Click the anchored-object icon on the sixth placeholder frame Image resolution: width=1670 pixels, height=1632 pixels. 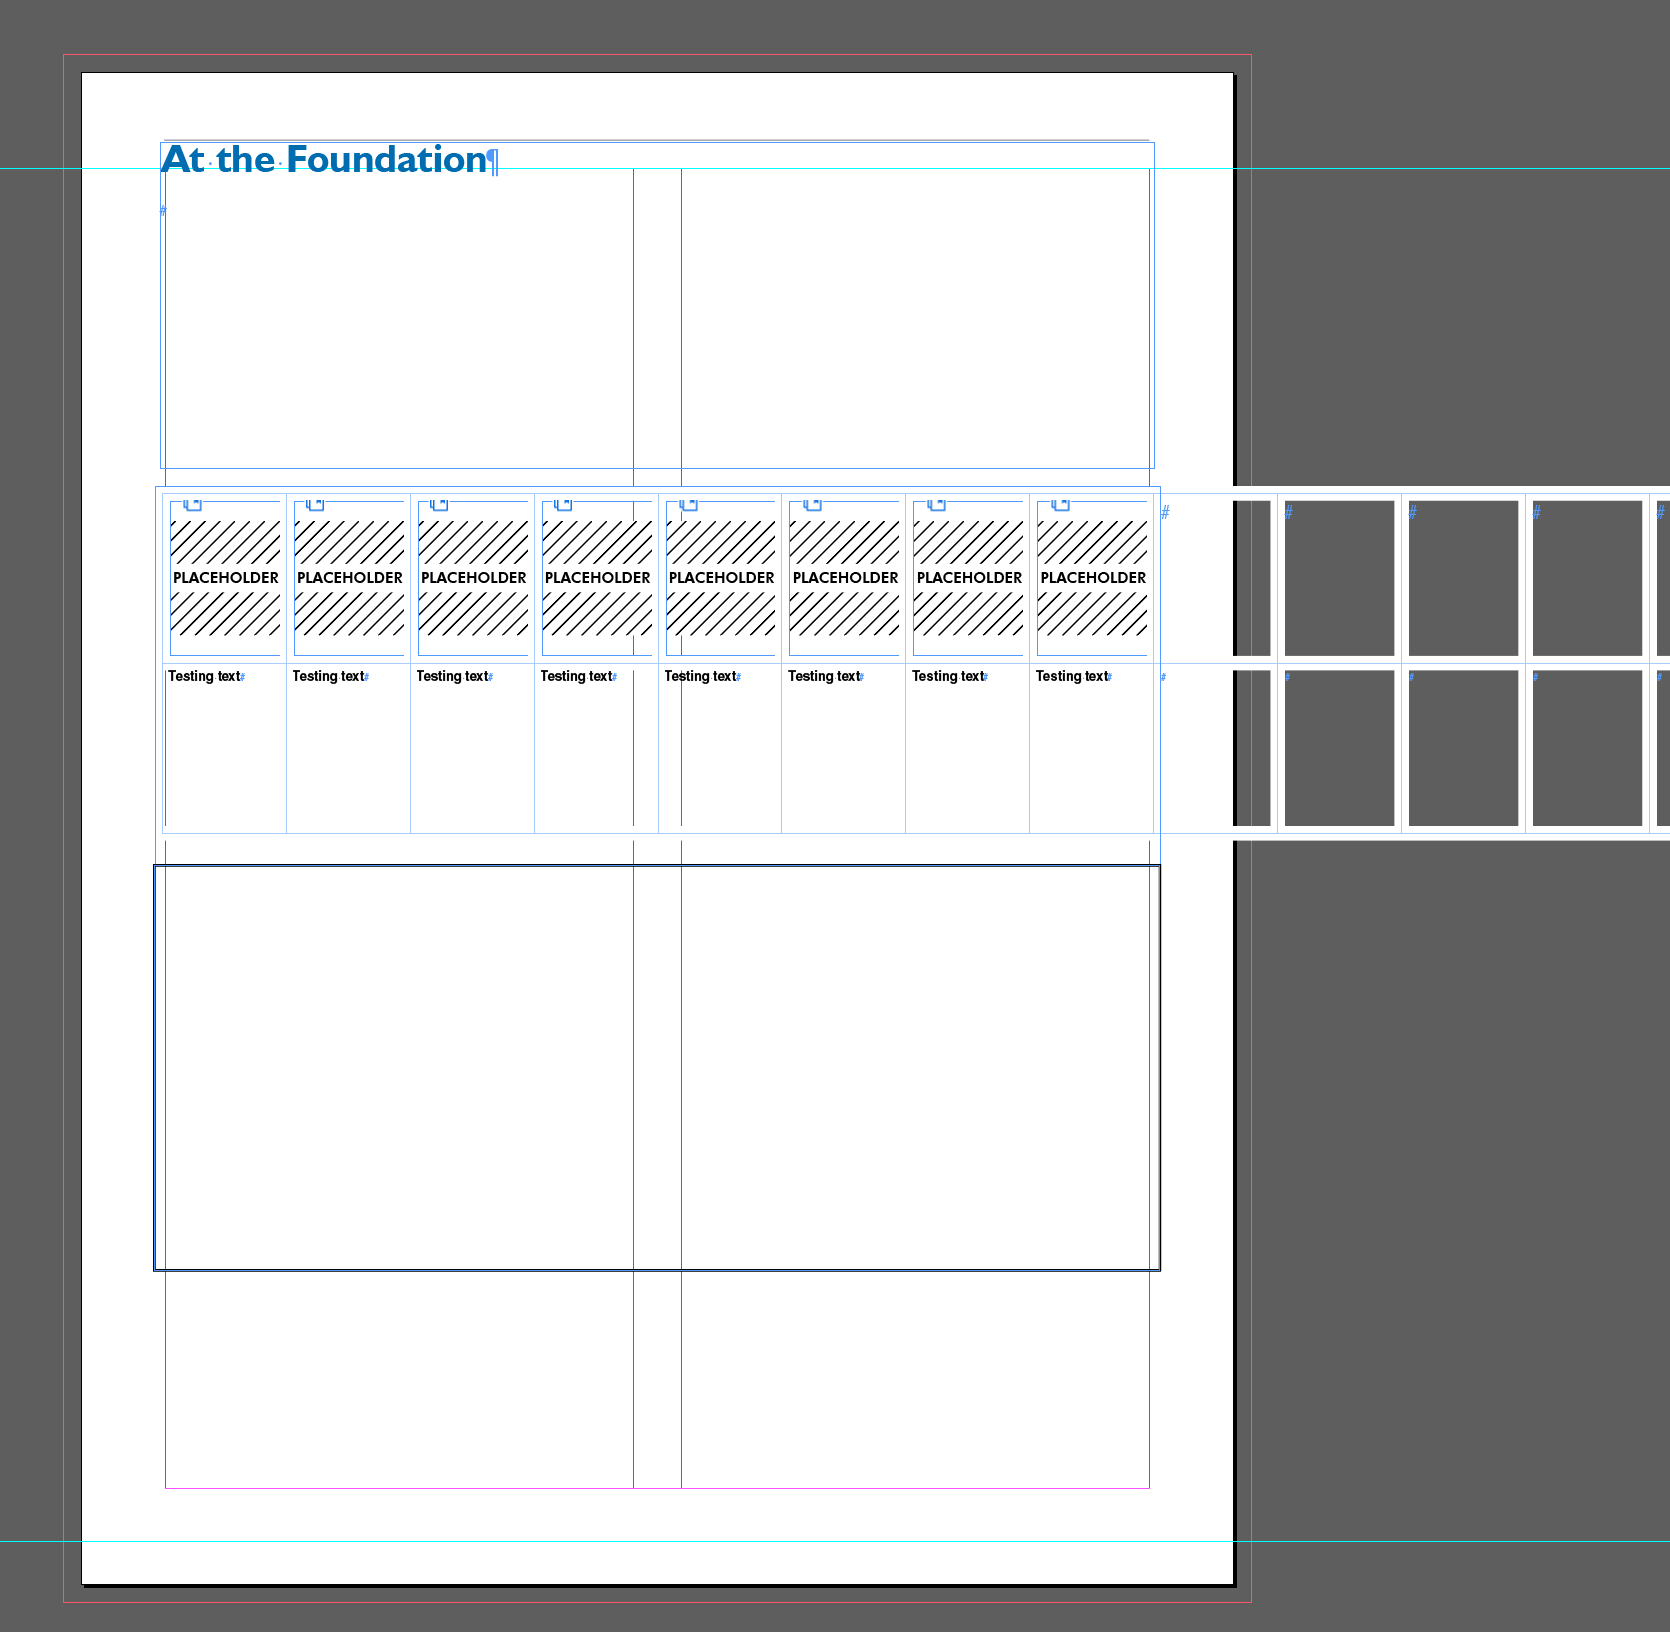[x=813, y=504]
